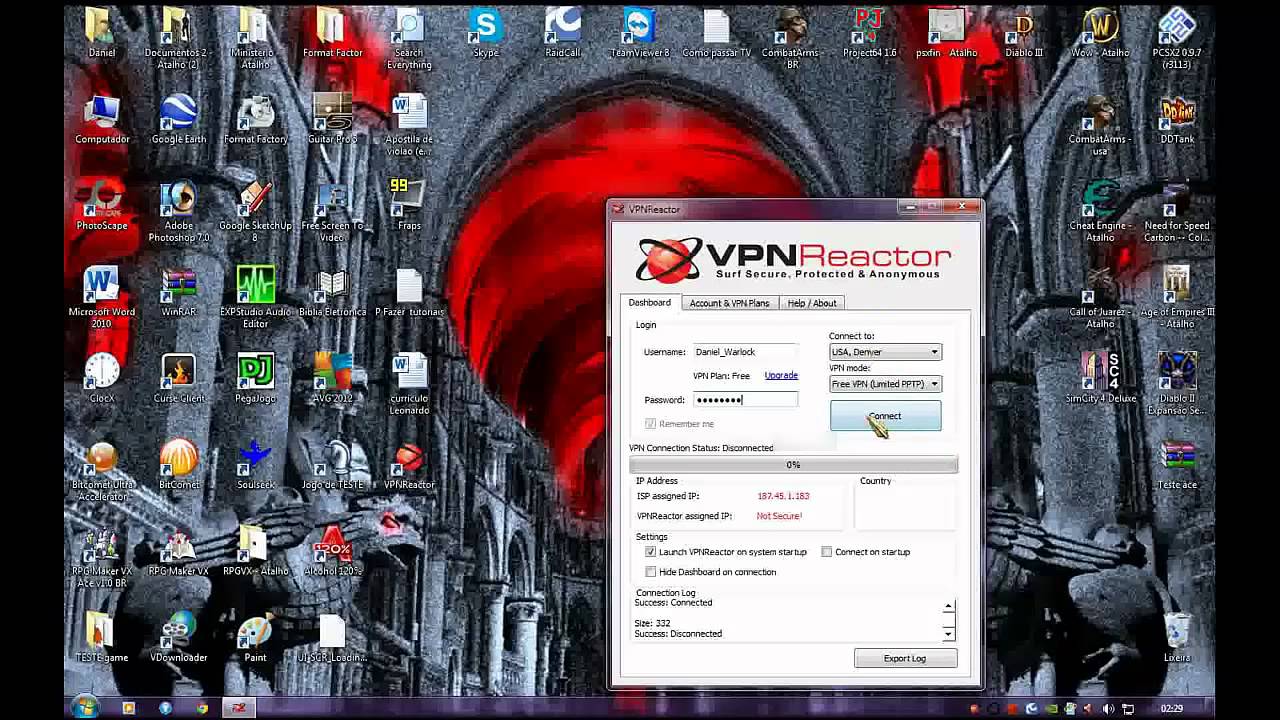Screen dimensions: 1280x720
Task: Click the Connect button
Action: pyautogui.click(x=885, y=416)
